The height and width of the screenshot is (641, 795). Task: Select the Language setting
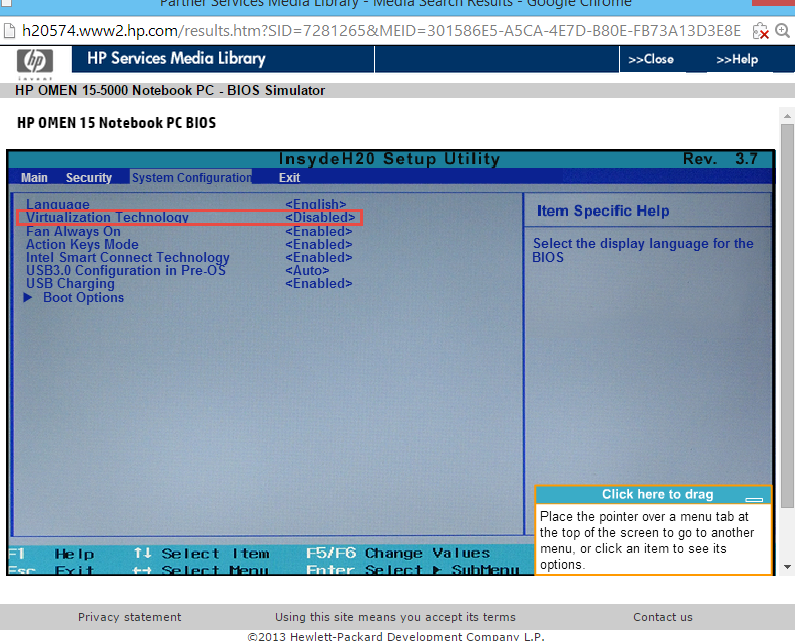pos(58,204)
